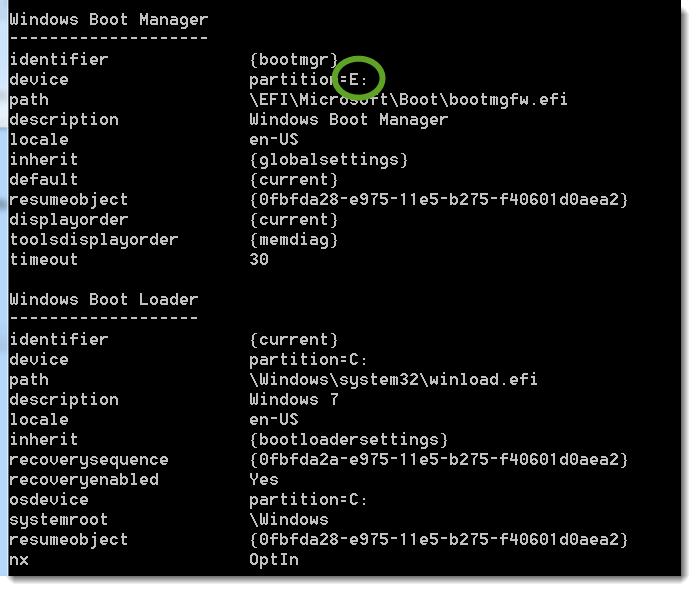Click the systemroot \Windows value
Screen dimensions: 696x591
click(x=288, y=520)
